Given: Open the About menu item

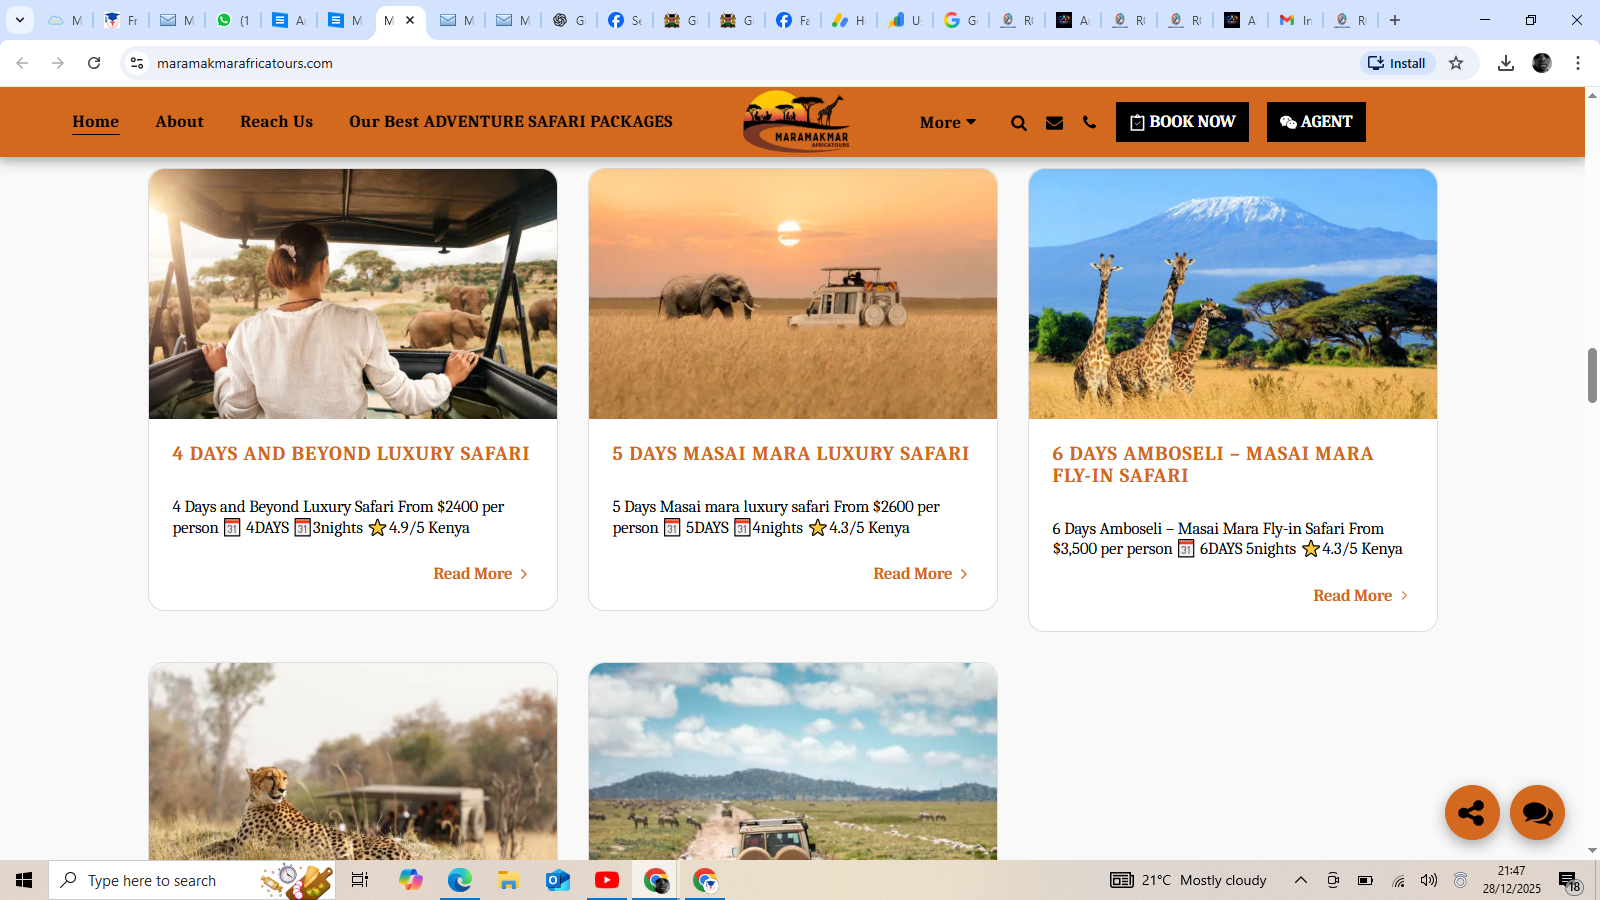Looking at the screenshot, I should 179,121.
